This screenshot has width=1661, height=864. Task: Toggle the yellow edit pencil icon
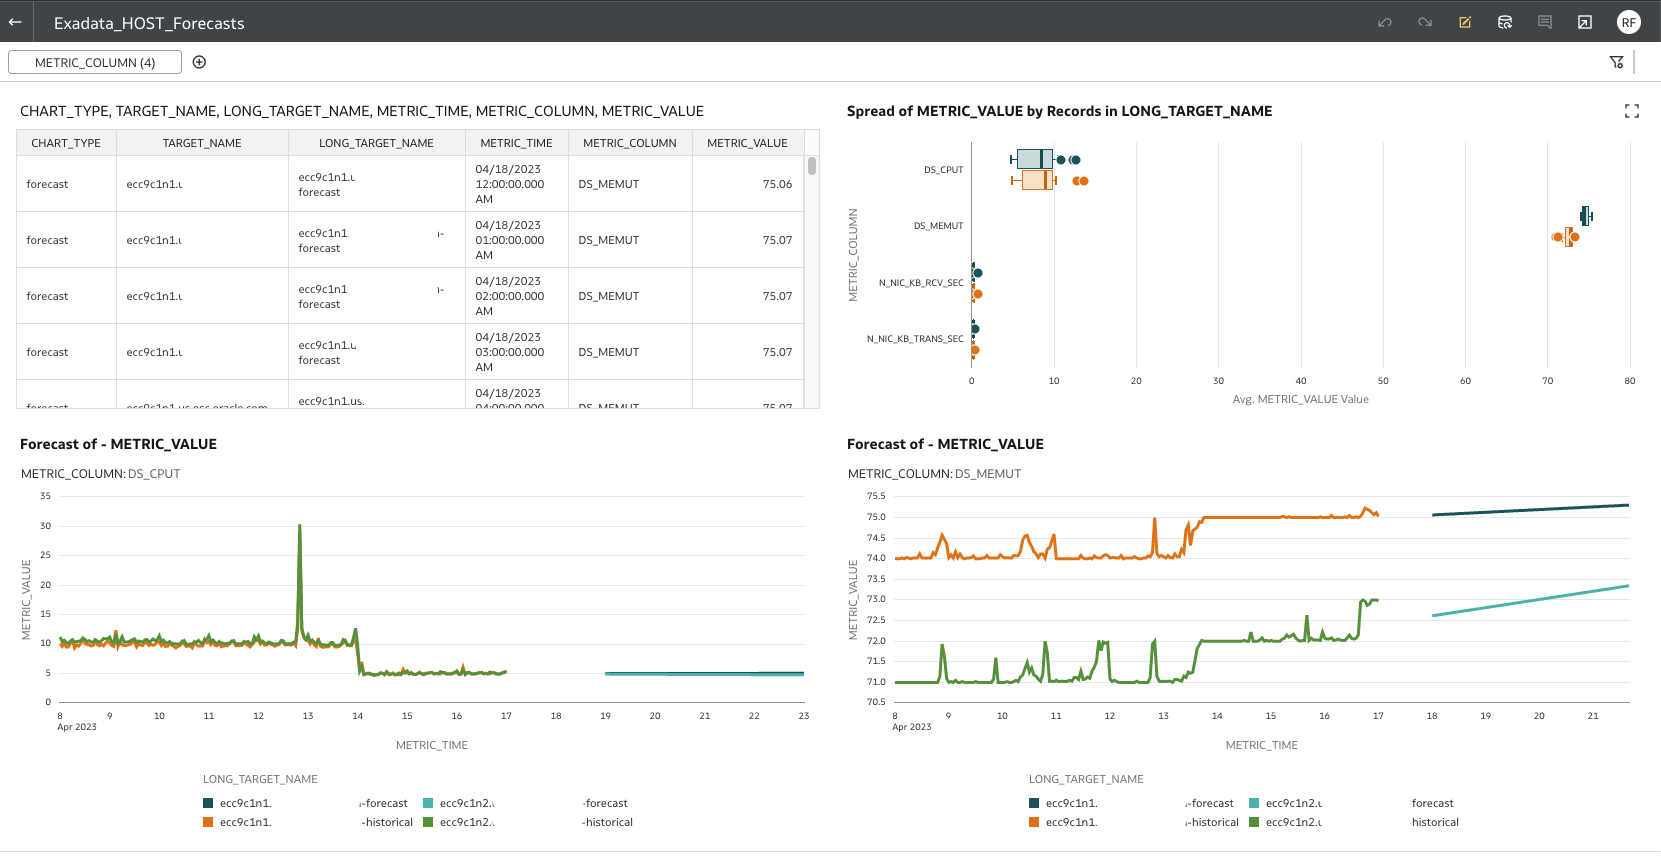(1465, 22)
